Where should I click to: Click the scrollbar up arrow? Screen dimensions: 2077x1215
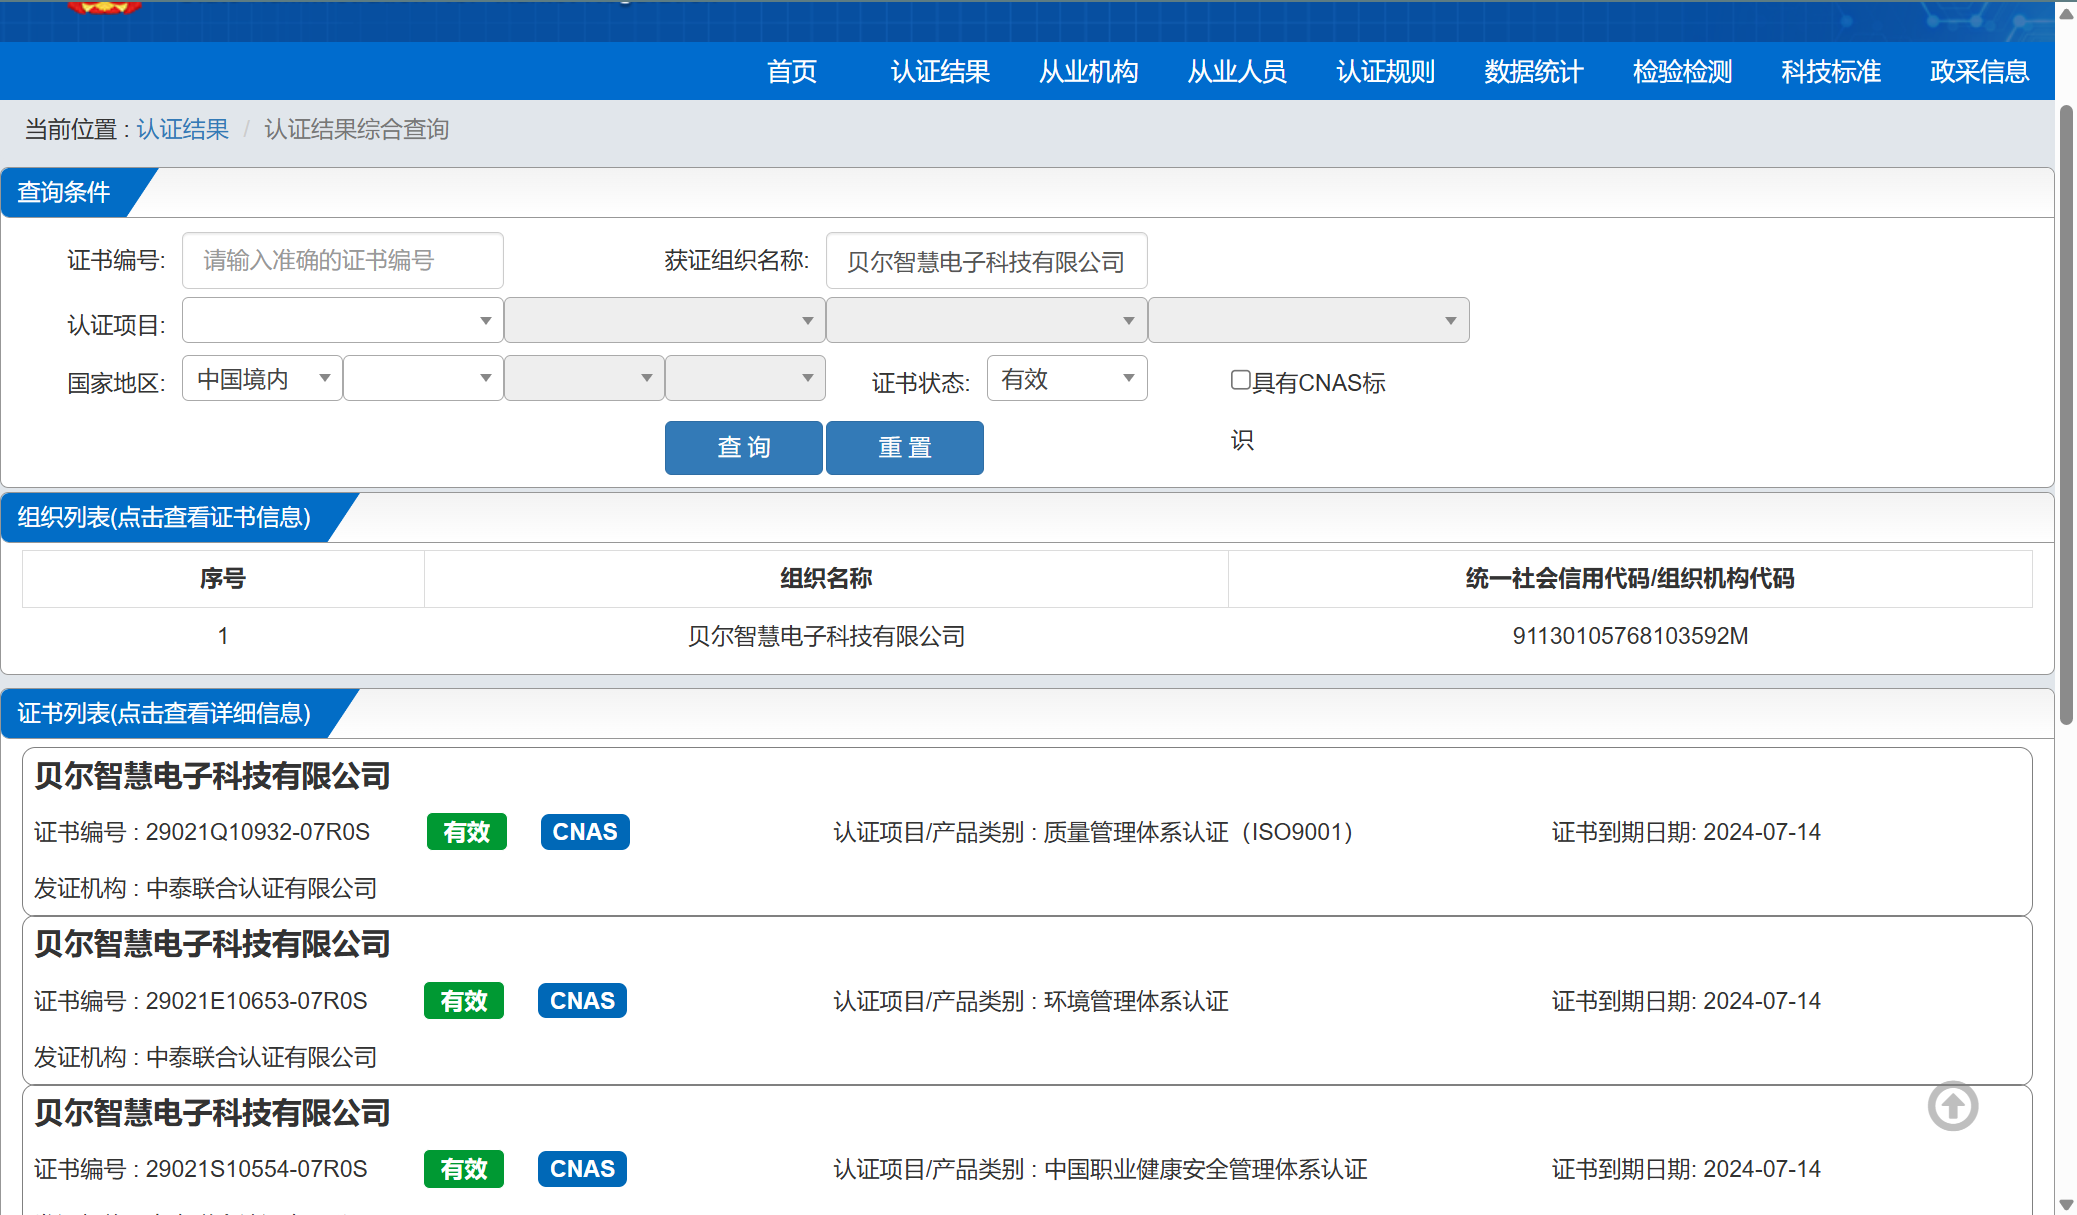click(2066, 14)
